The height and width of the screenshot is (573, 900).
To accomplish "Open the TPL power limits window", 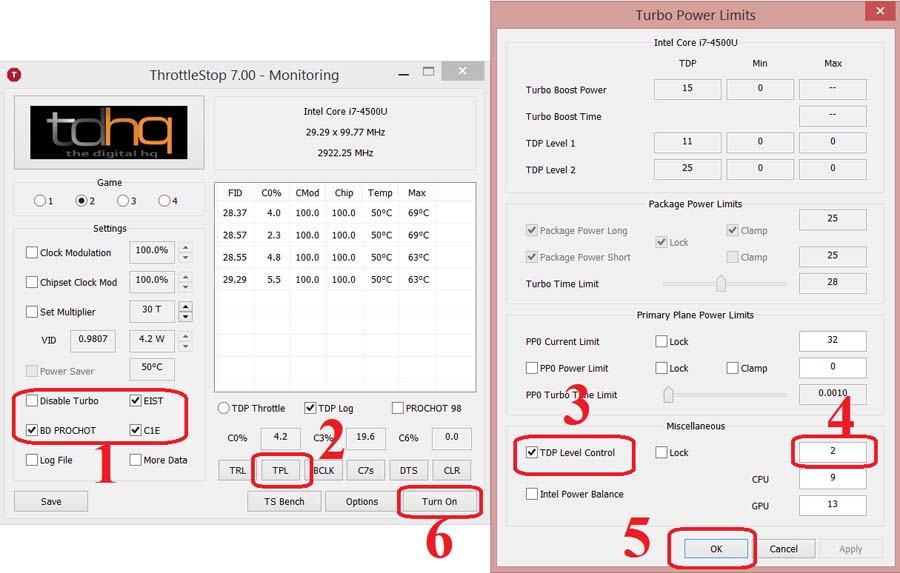I will point(280,470).
